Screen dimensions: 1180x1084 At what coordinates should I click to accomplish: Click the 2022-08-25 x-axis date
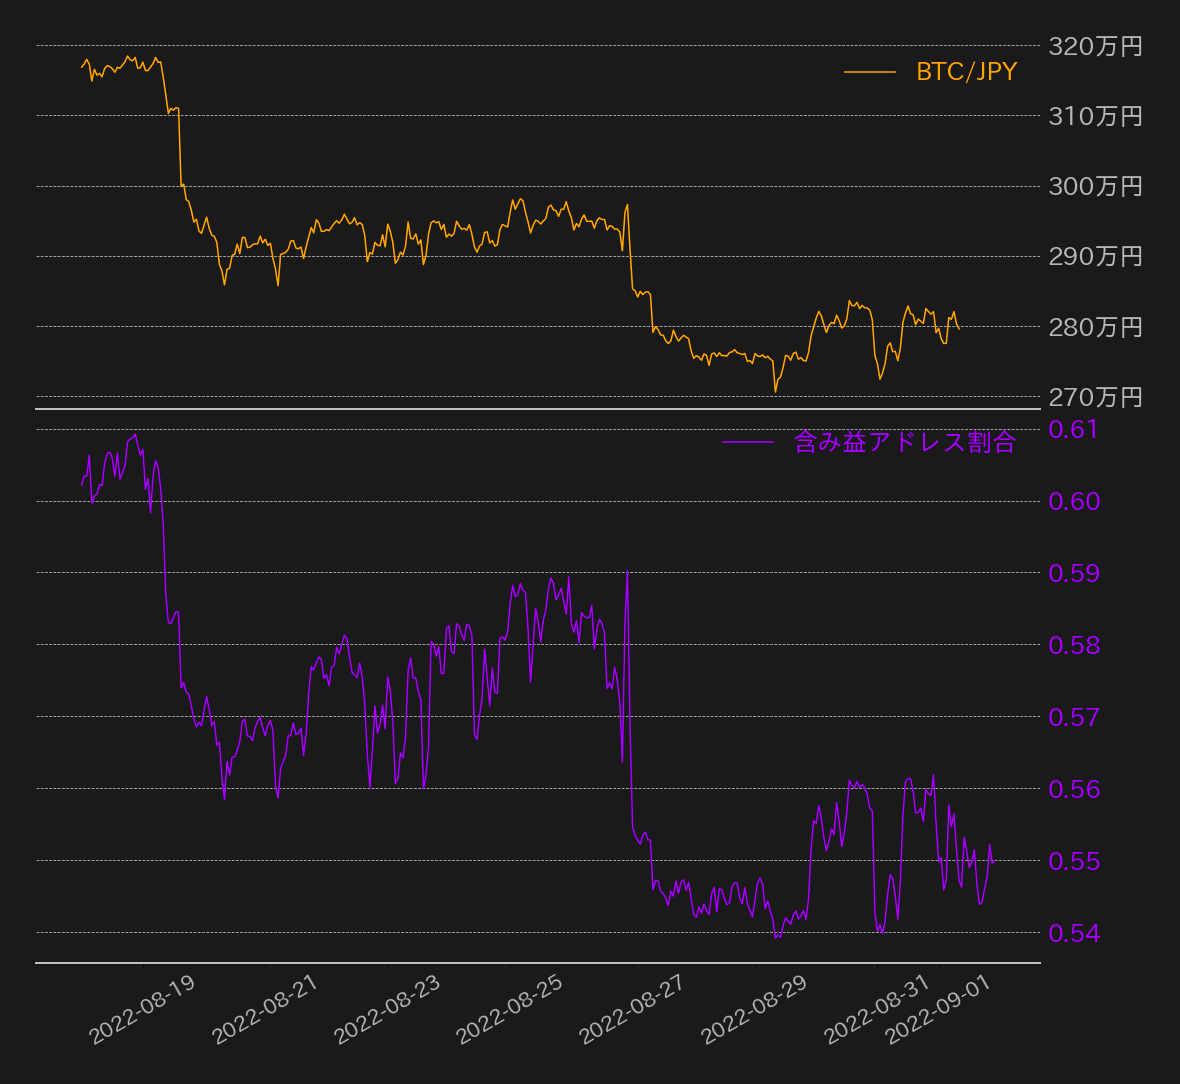click(x=510, y=1010)
